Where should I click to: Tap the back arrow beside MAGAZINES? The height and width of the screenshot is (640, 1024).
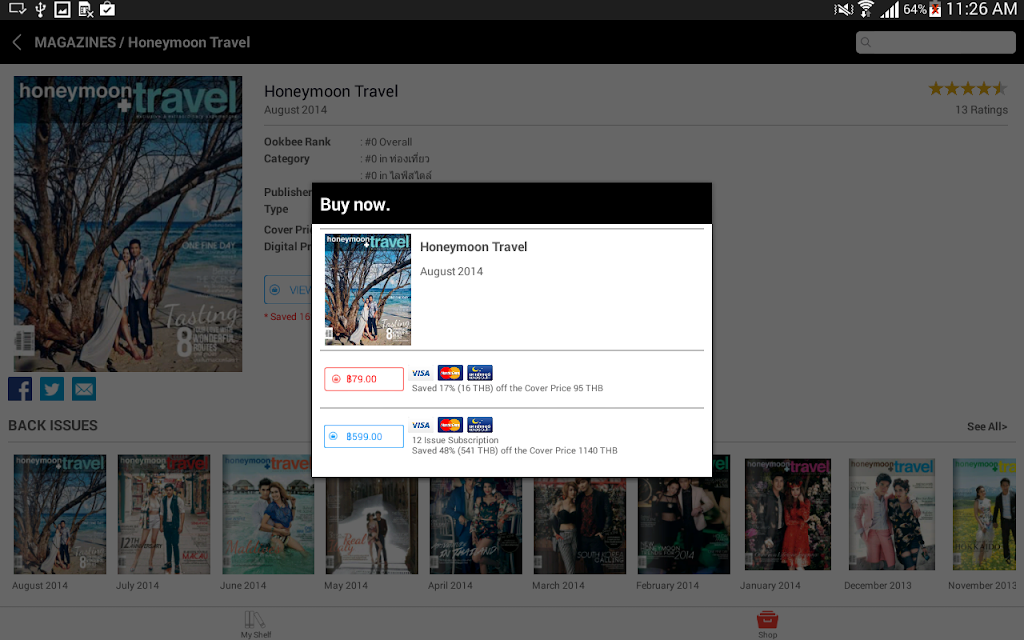pos(17,42)
